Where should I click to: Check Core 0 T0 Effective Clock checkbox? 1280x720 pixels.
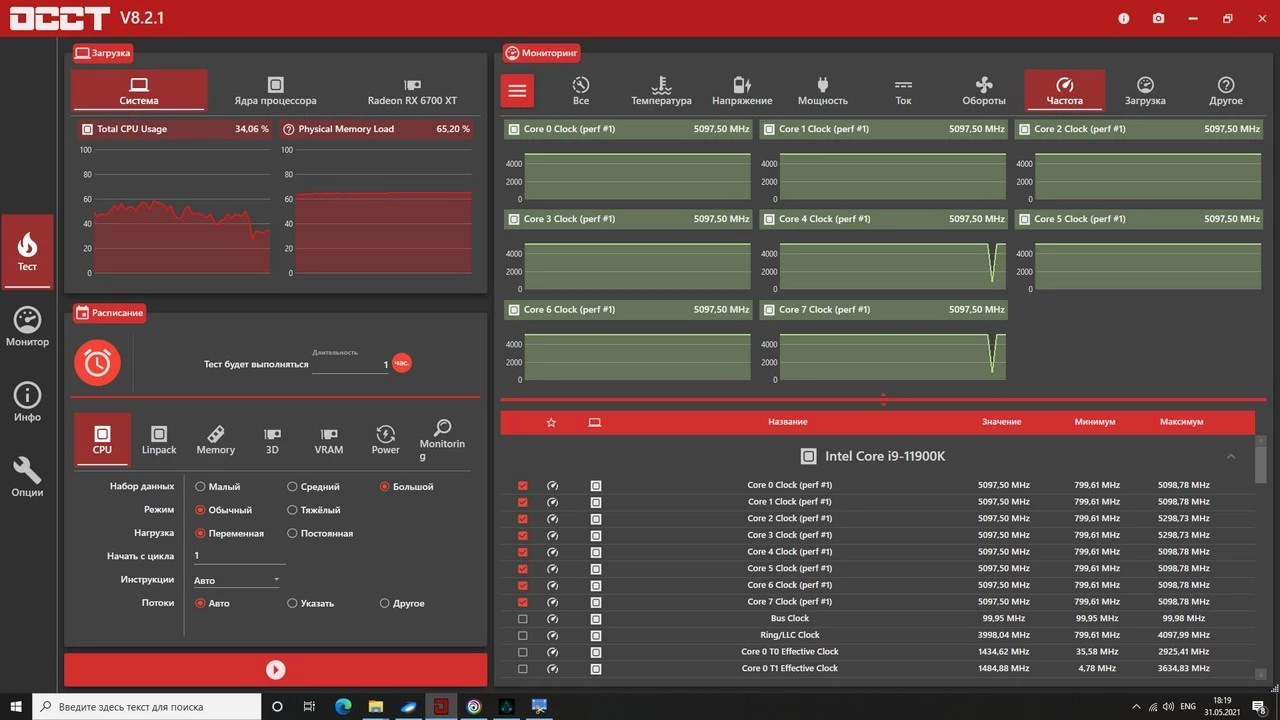coord(522,652)
